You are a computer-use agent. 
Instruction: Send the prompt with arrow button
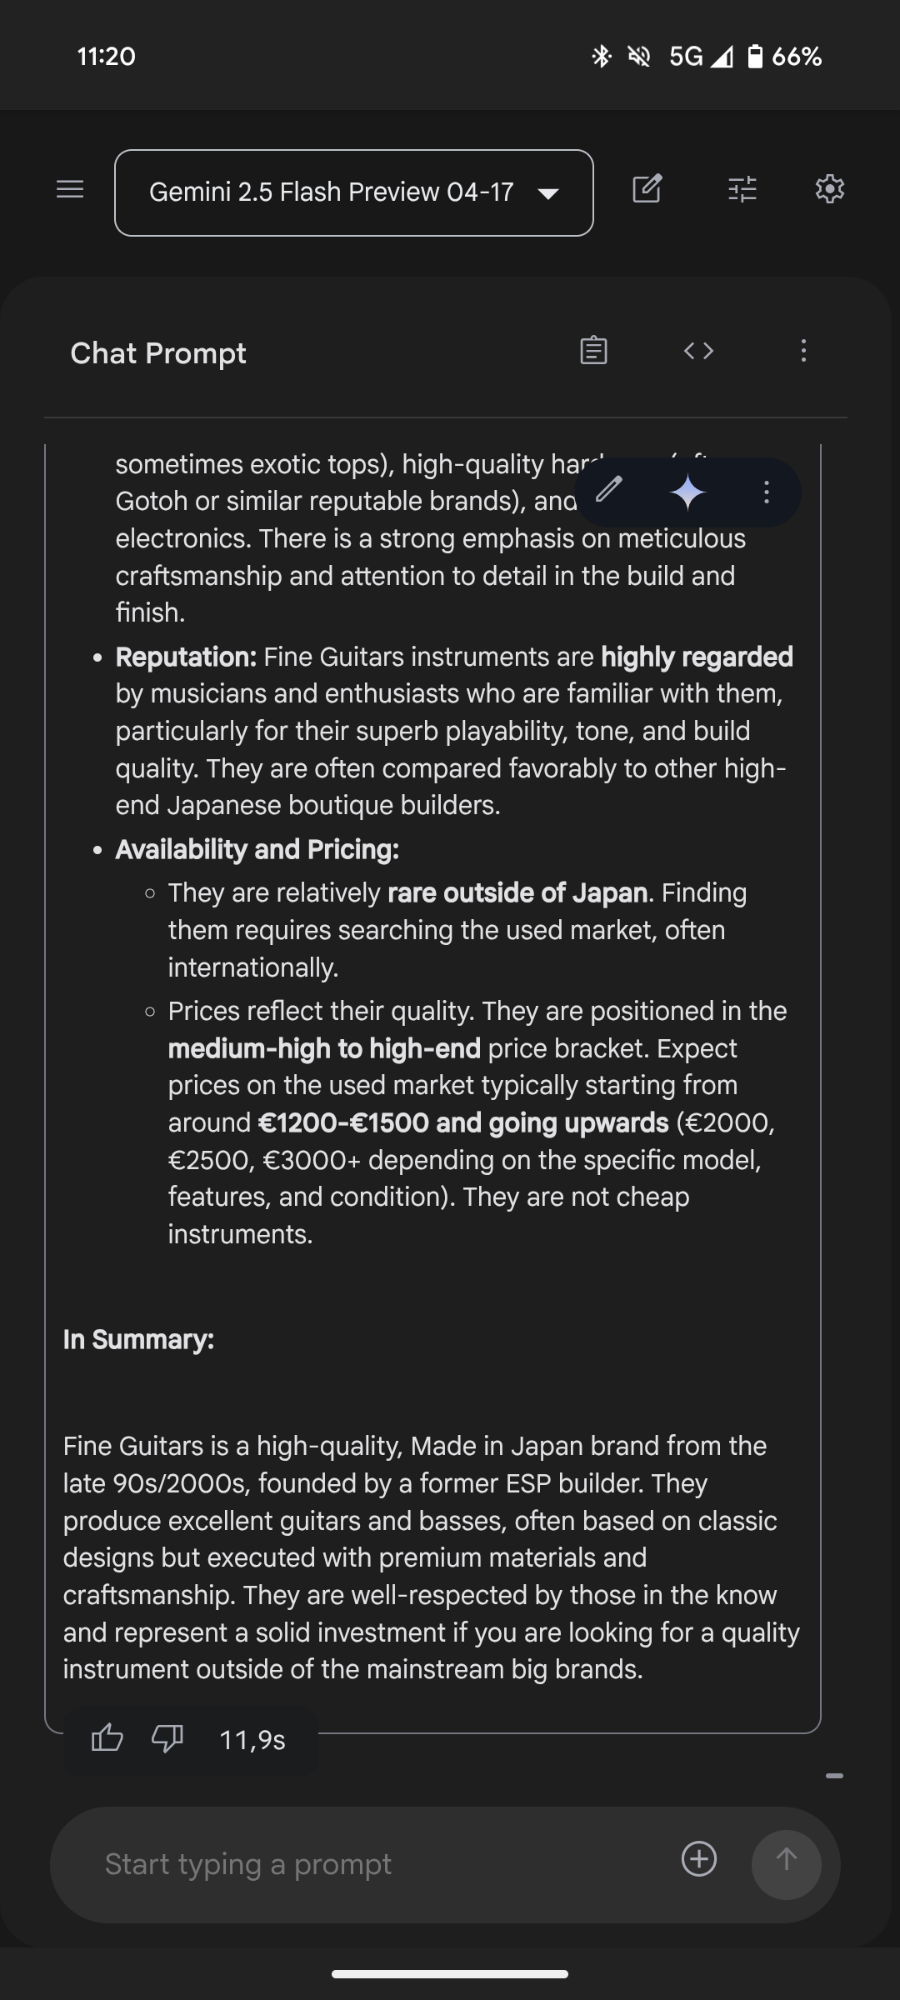786,1864
